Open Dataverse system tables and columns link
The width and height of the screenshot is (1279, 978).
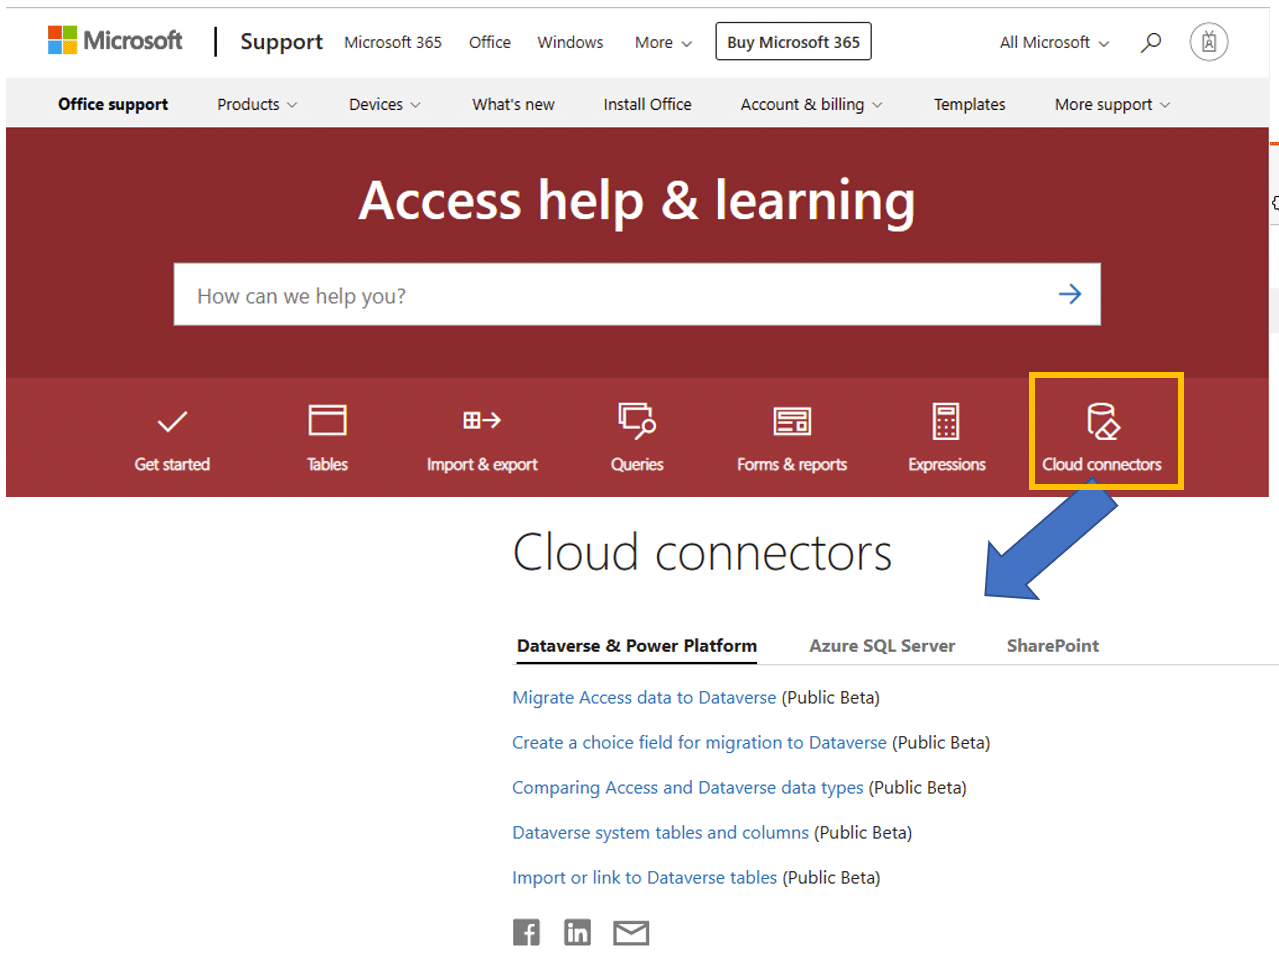(660, 832)
